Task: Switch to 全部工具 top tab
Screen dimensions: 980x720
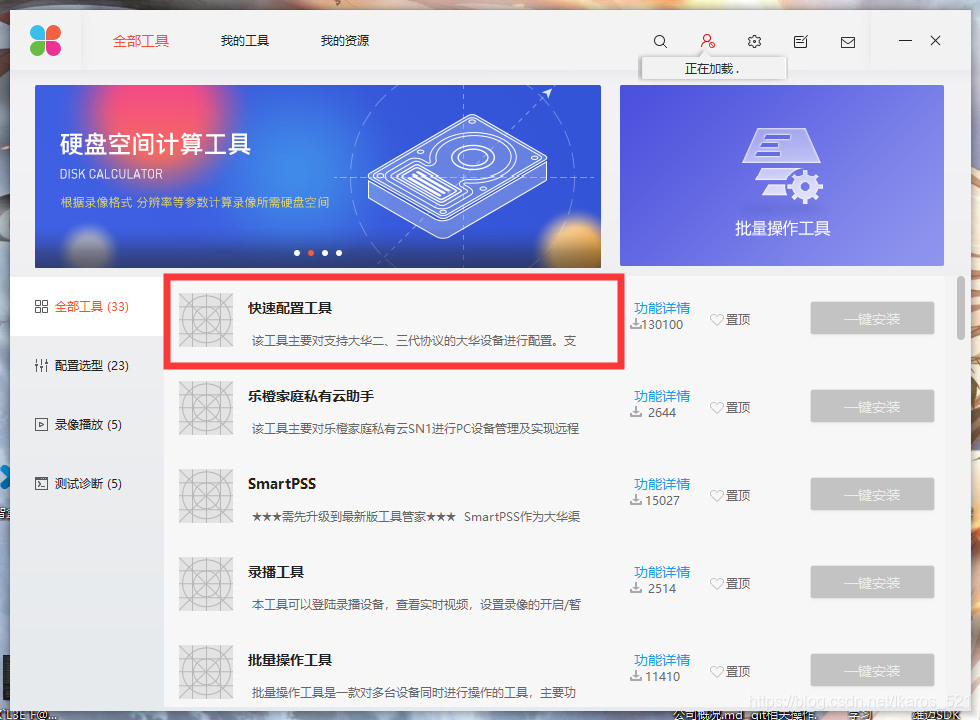Action: pos(141,41)
